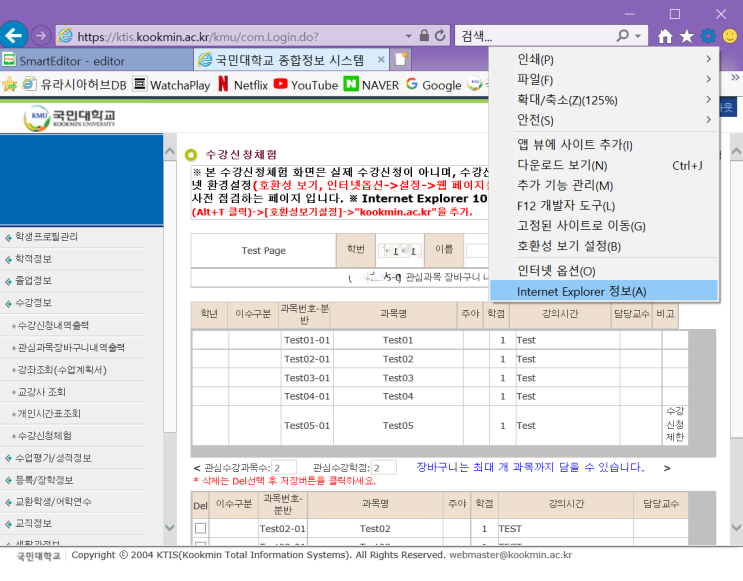Open 확대/축소(Z)(125%) submenu
The image size is (743, 581).
[x=604, y=100]
